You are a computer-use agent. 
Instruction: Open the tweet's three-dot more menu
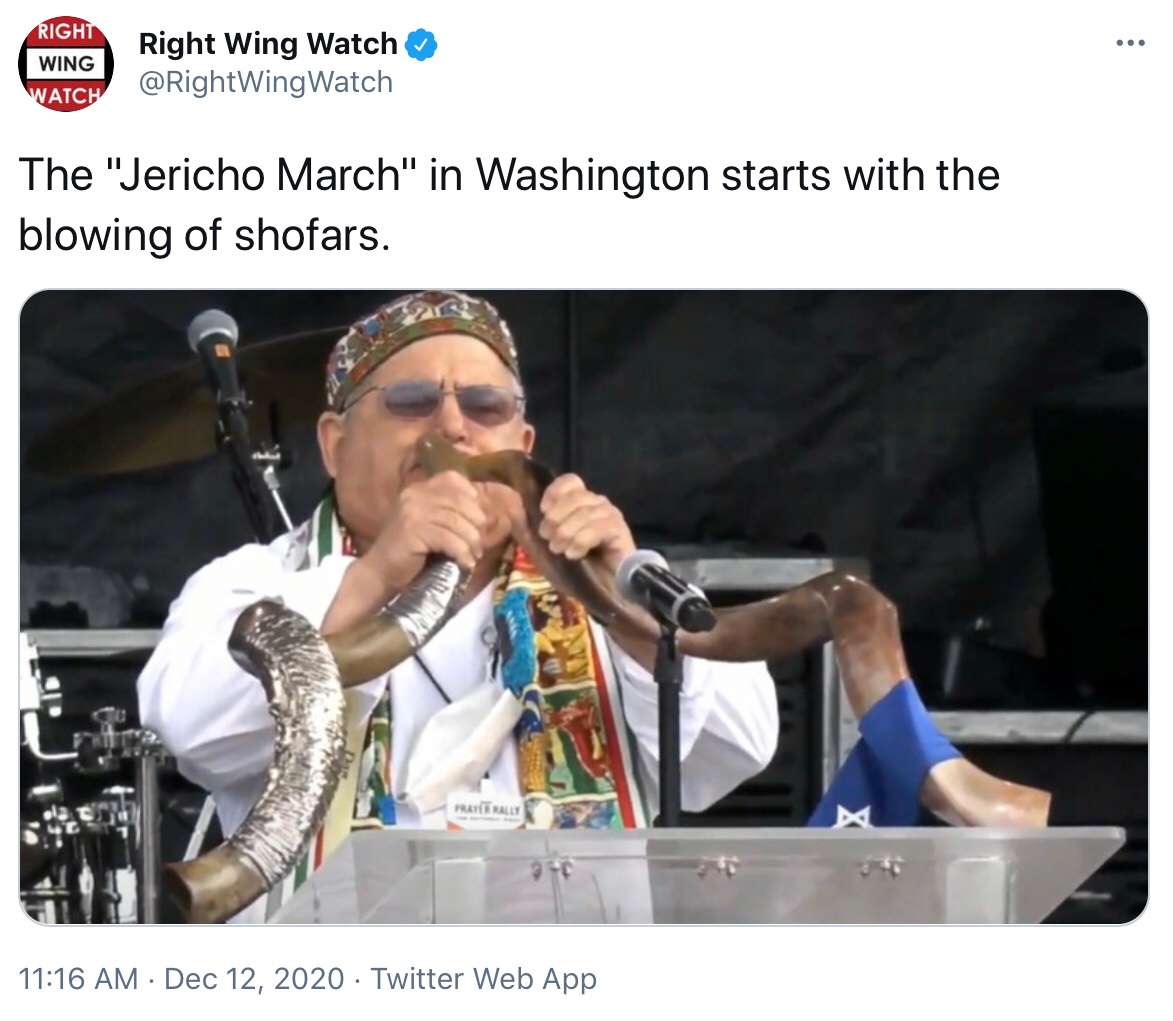1130,43
